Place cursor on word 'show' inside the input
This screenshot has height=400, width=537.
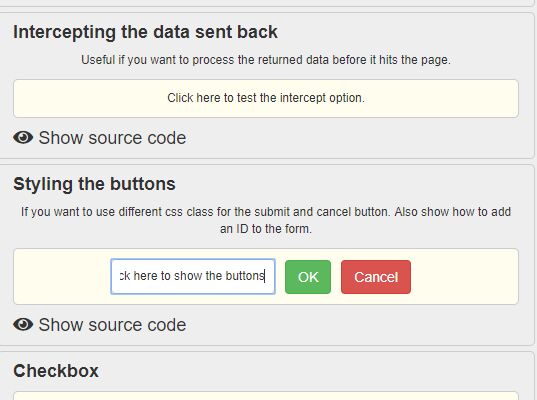188,276
